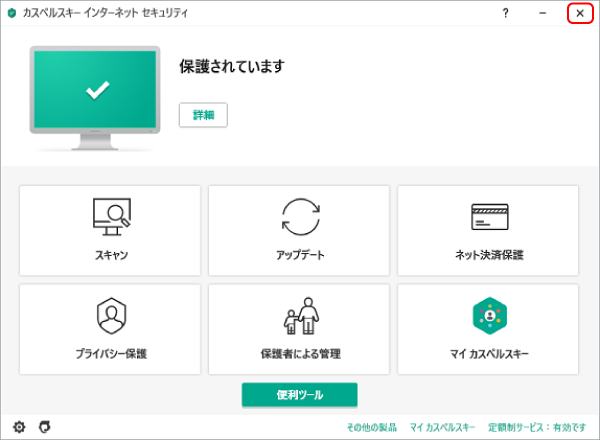
Task: Open settings via the gear icon
Action: (x=19, y=427)
